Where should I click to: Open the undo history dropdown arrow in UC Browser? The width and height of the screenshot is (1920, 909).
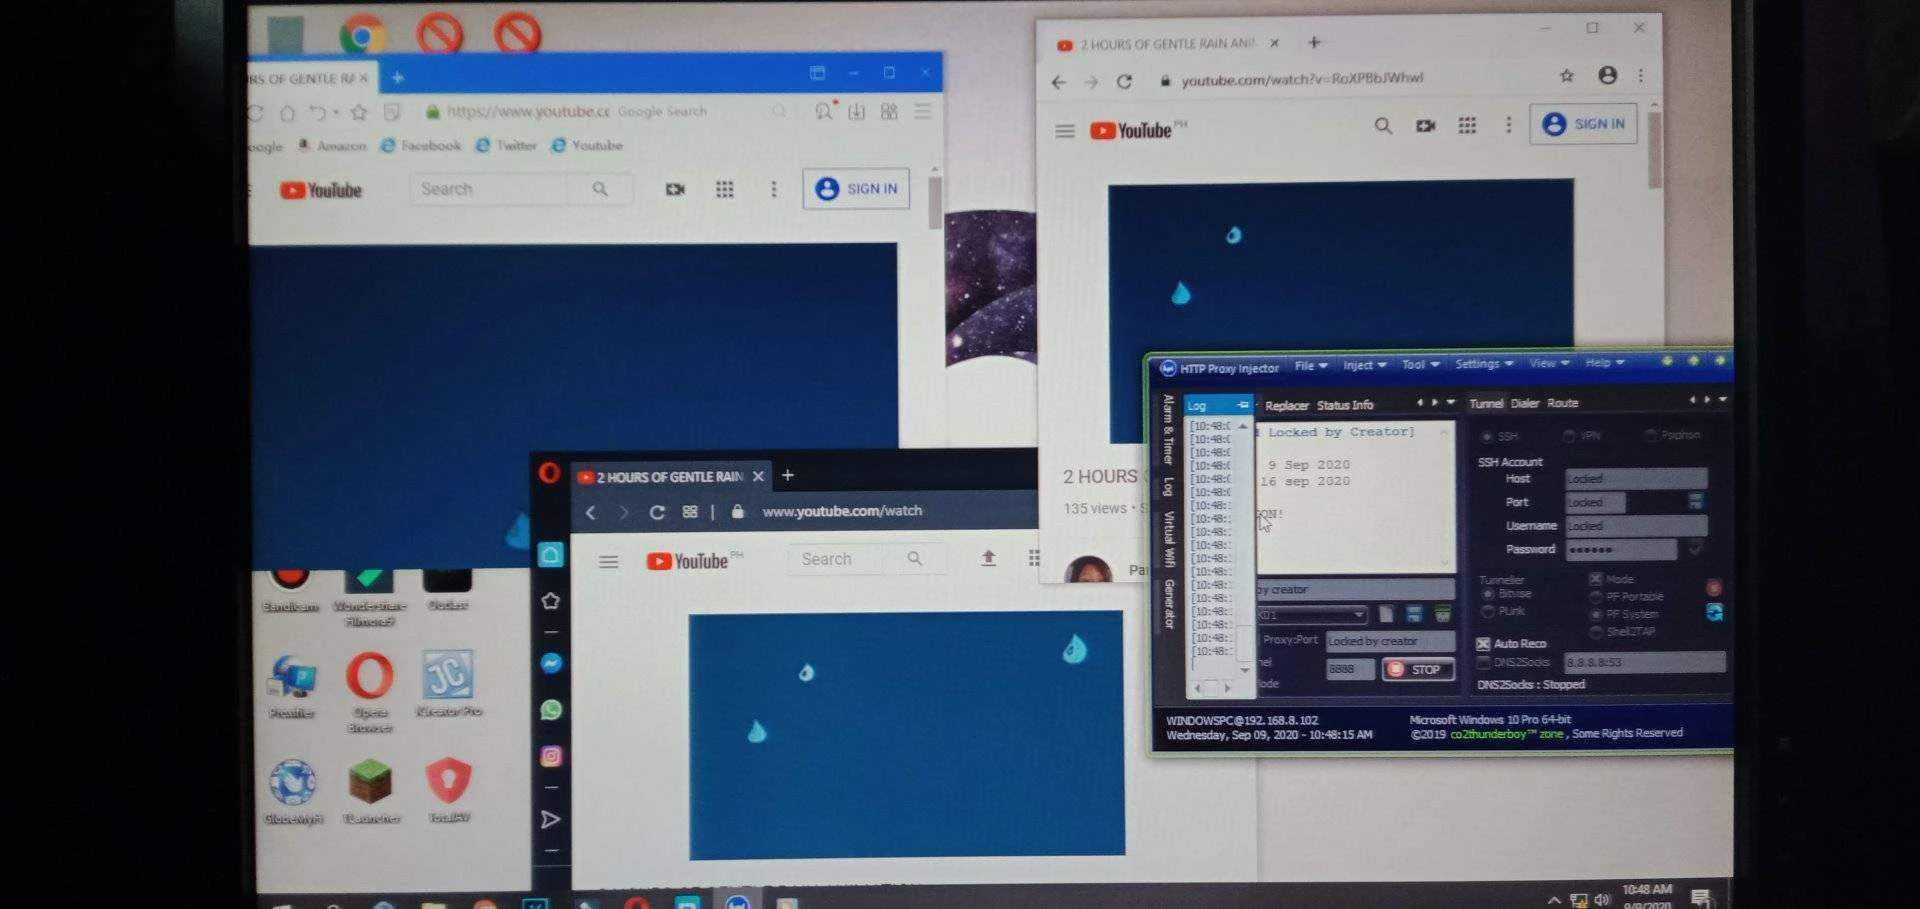coord(336,113)
